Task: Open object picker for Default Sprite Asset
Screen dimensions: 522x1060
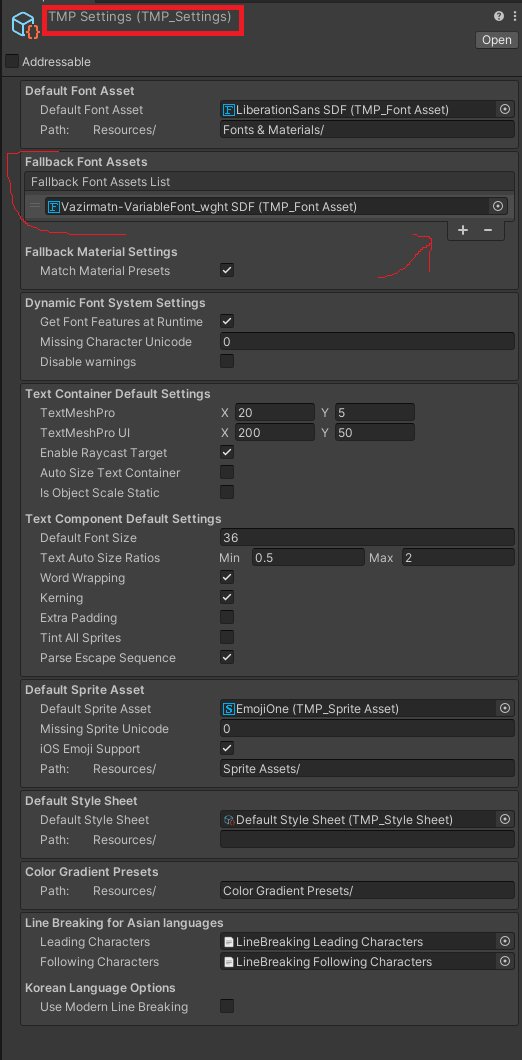Action: tap(504, 708)
